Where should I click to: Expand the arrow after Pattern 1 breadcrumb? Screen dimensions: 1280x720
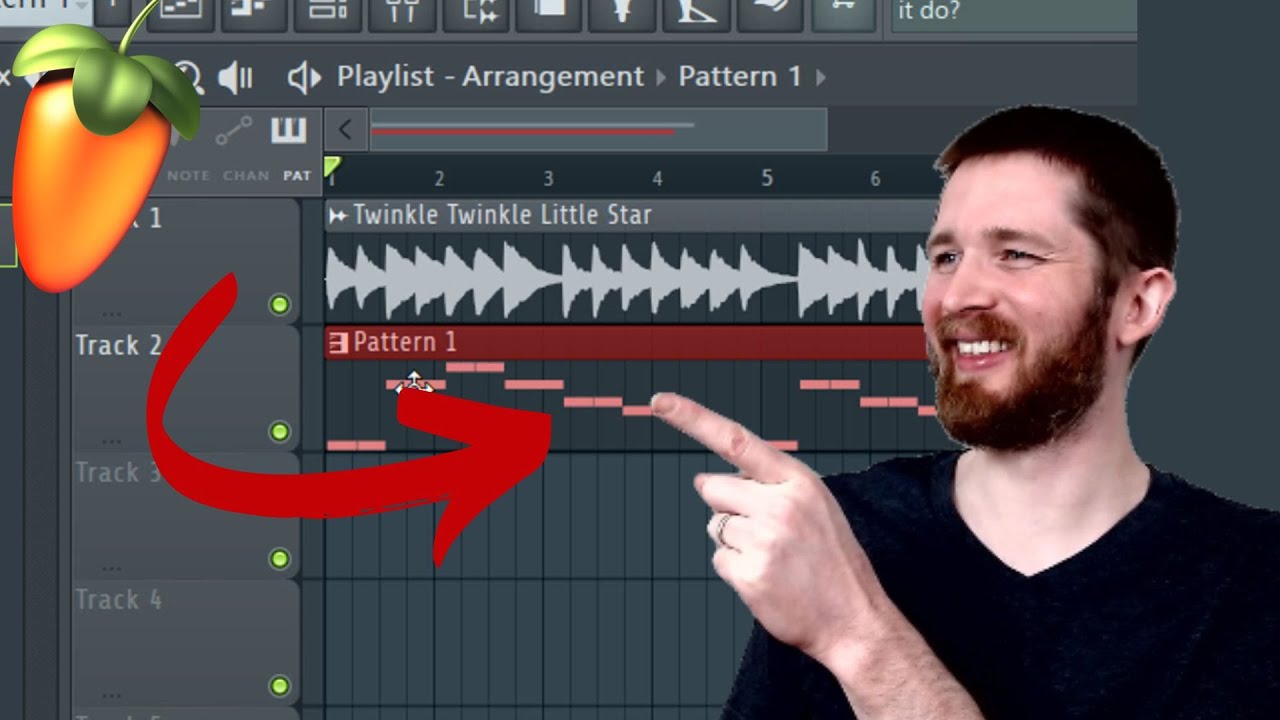coord(821,77)
